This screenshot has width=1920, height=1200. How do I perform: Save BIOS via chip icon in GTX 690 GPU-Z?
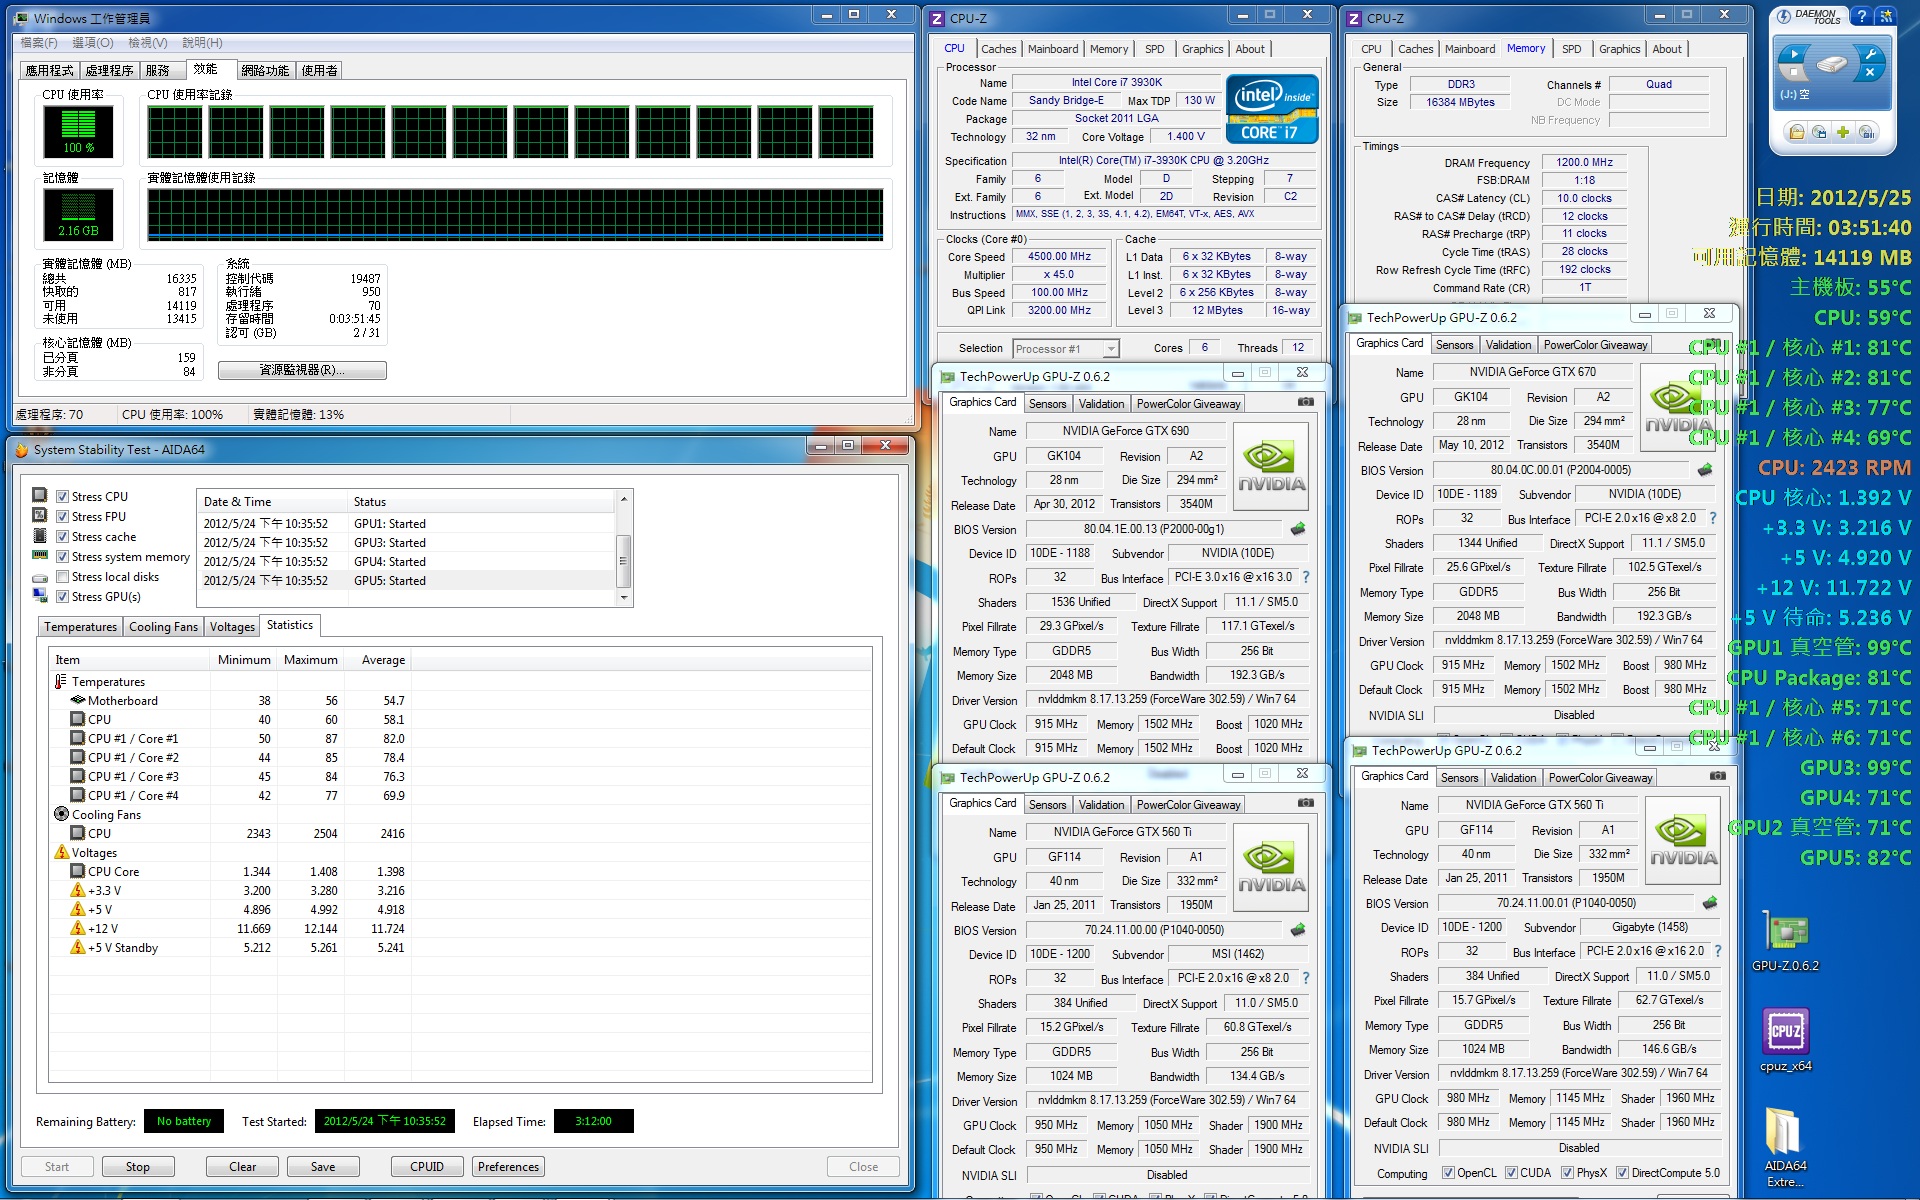click(1298, 529)
